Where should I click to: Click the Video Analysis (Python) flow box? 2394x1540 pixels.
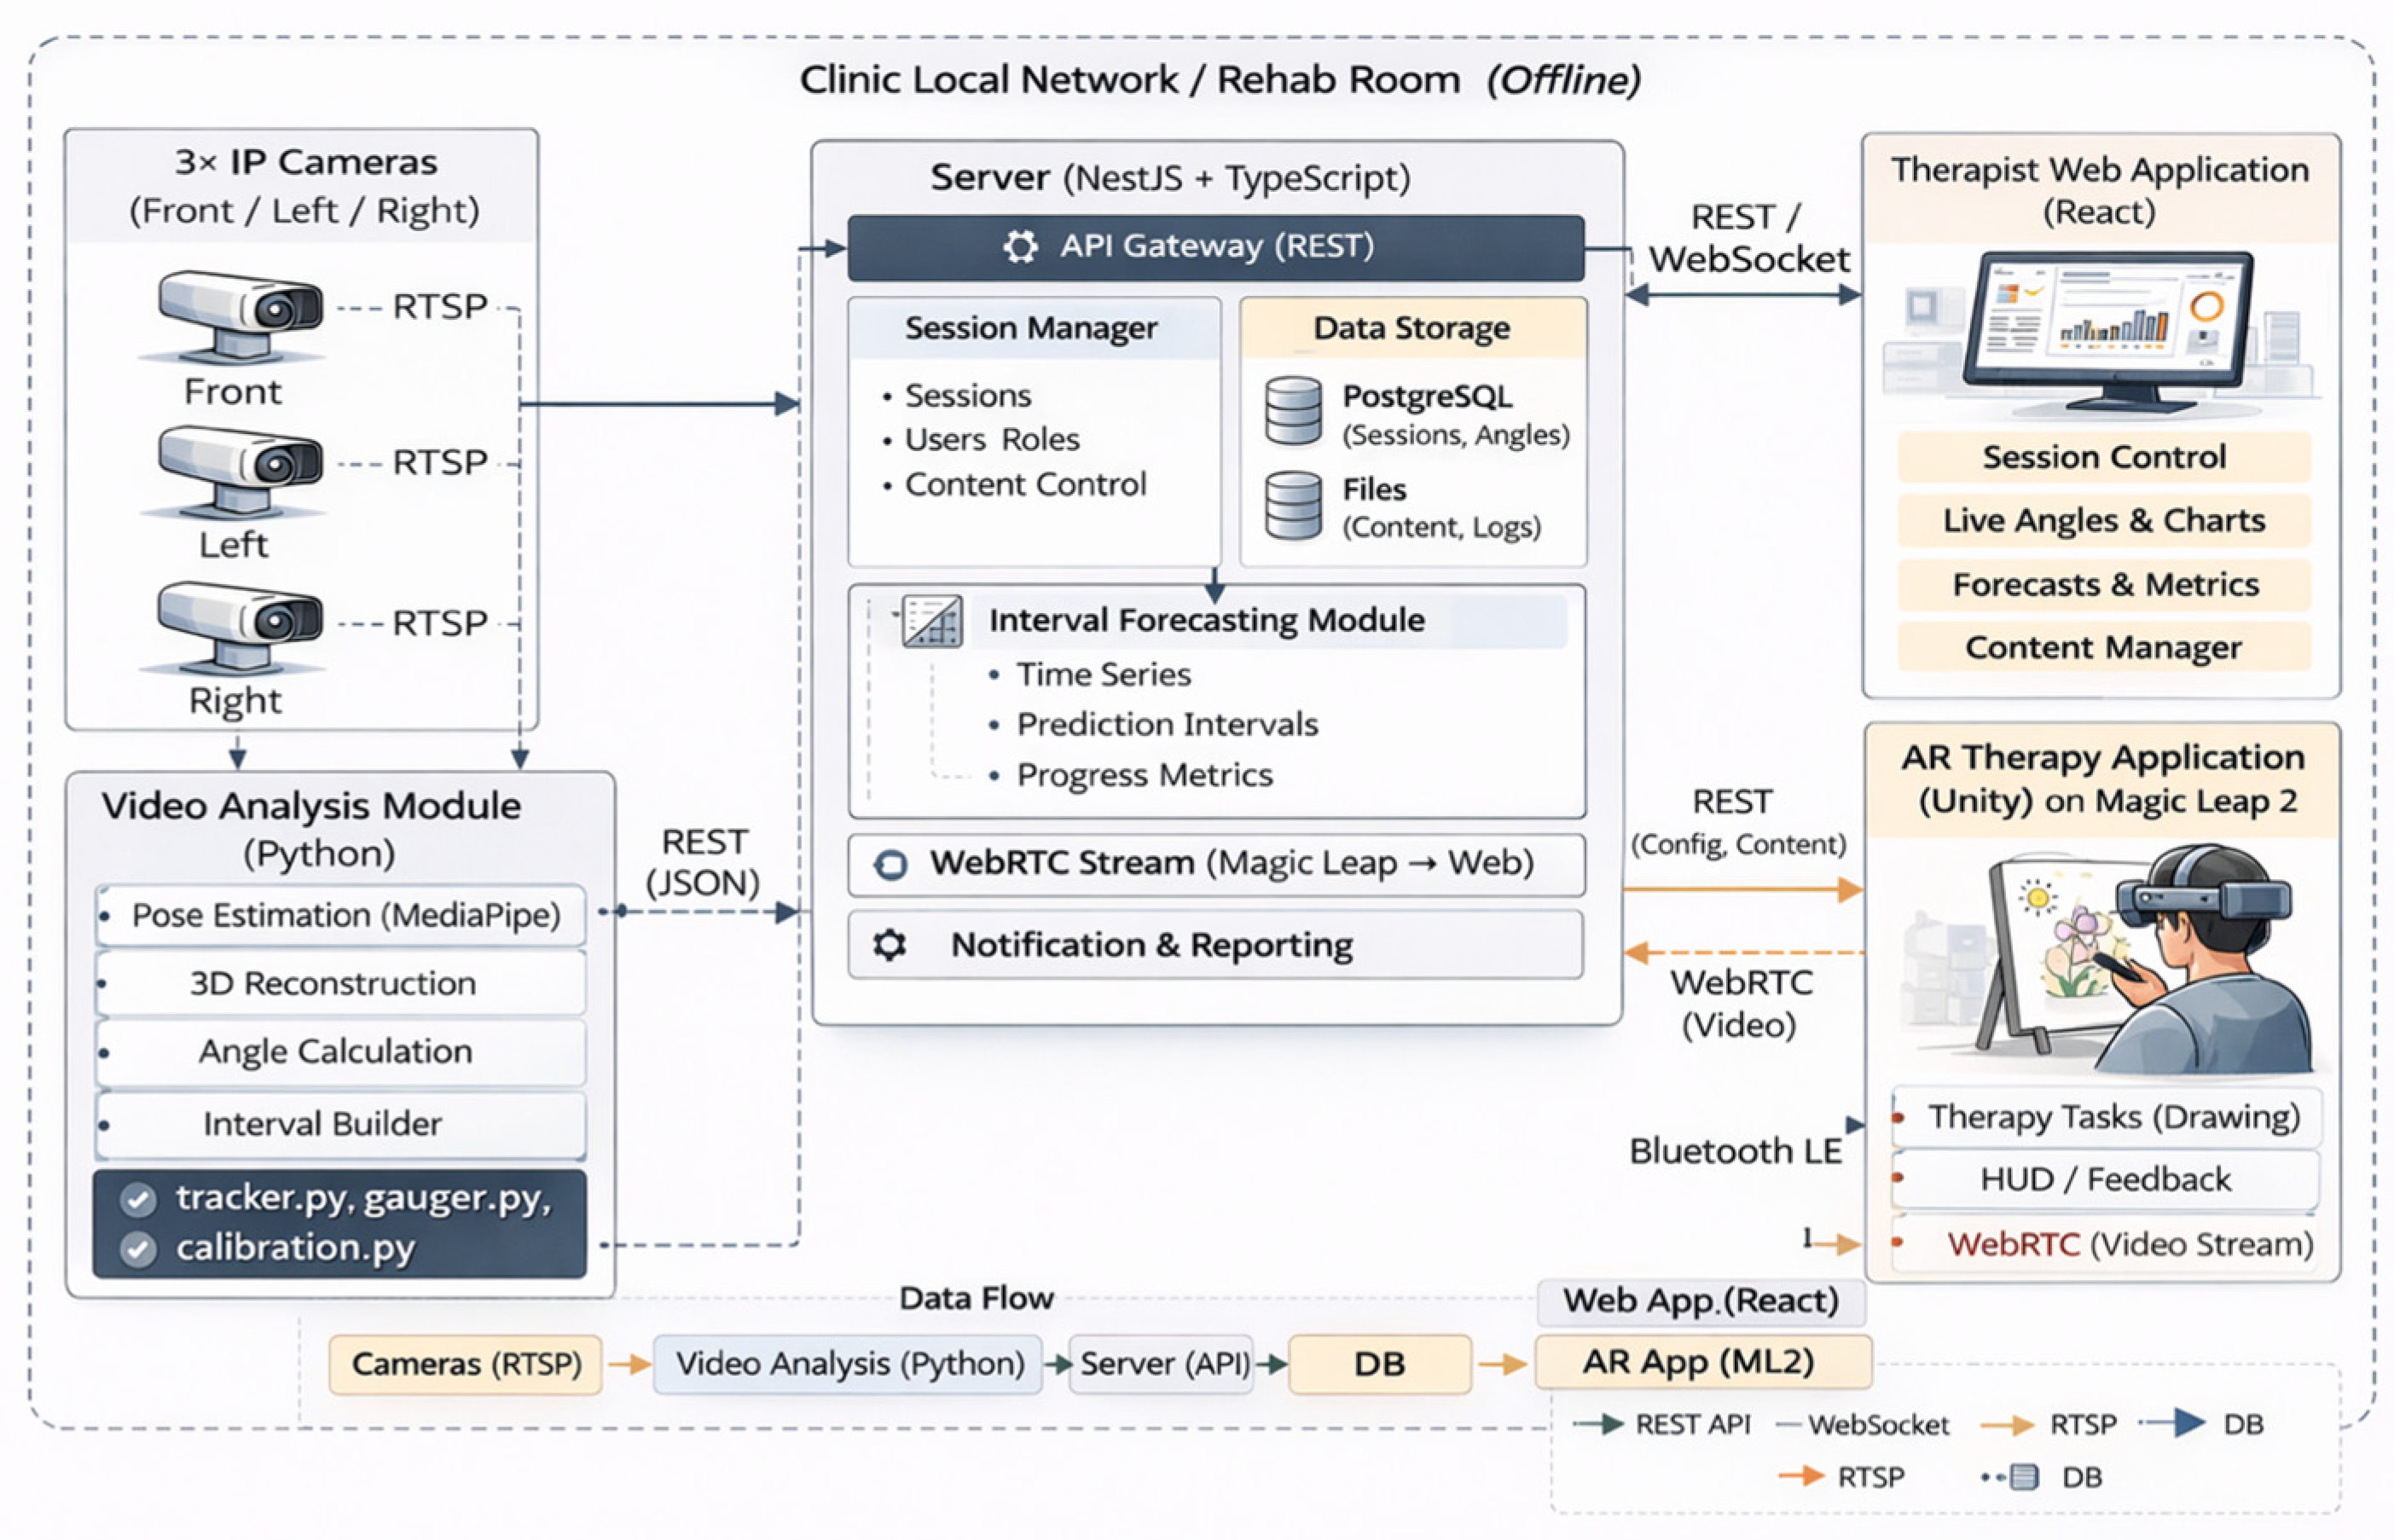click(847, 1365)
